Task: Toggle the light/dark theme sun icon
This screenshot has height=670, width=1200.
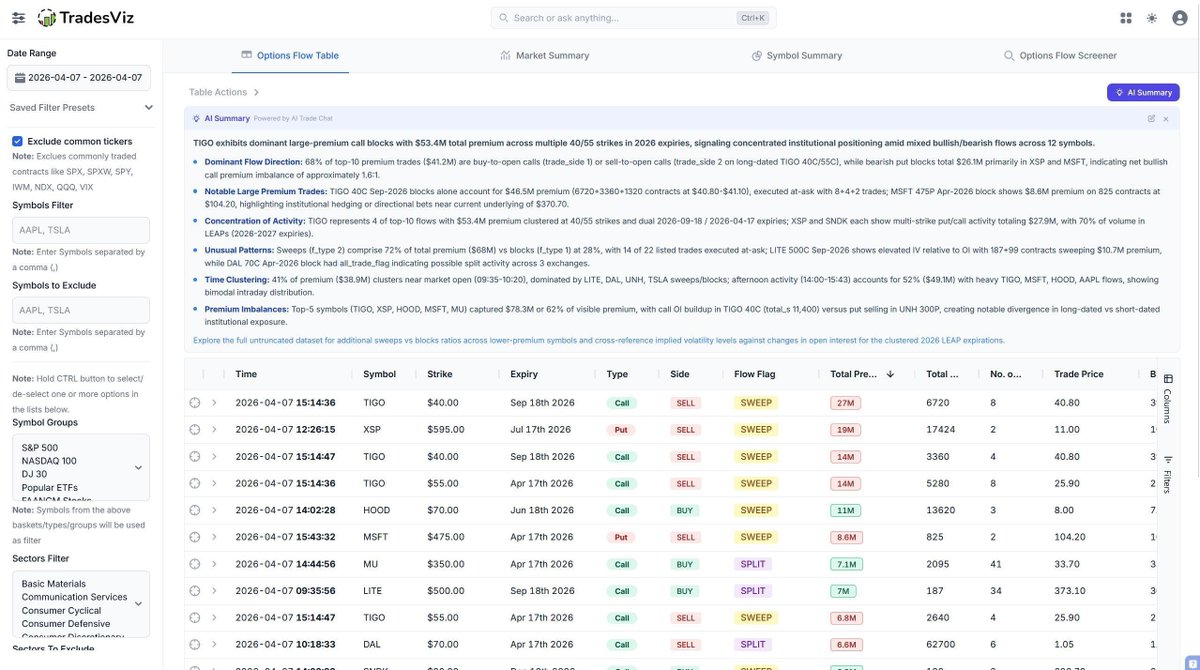Action: [x=1152, y=18]
